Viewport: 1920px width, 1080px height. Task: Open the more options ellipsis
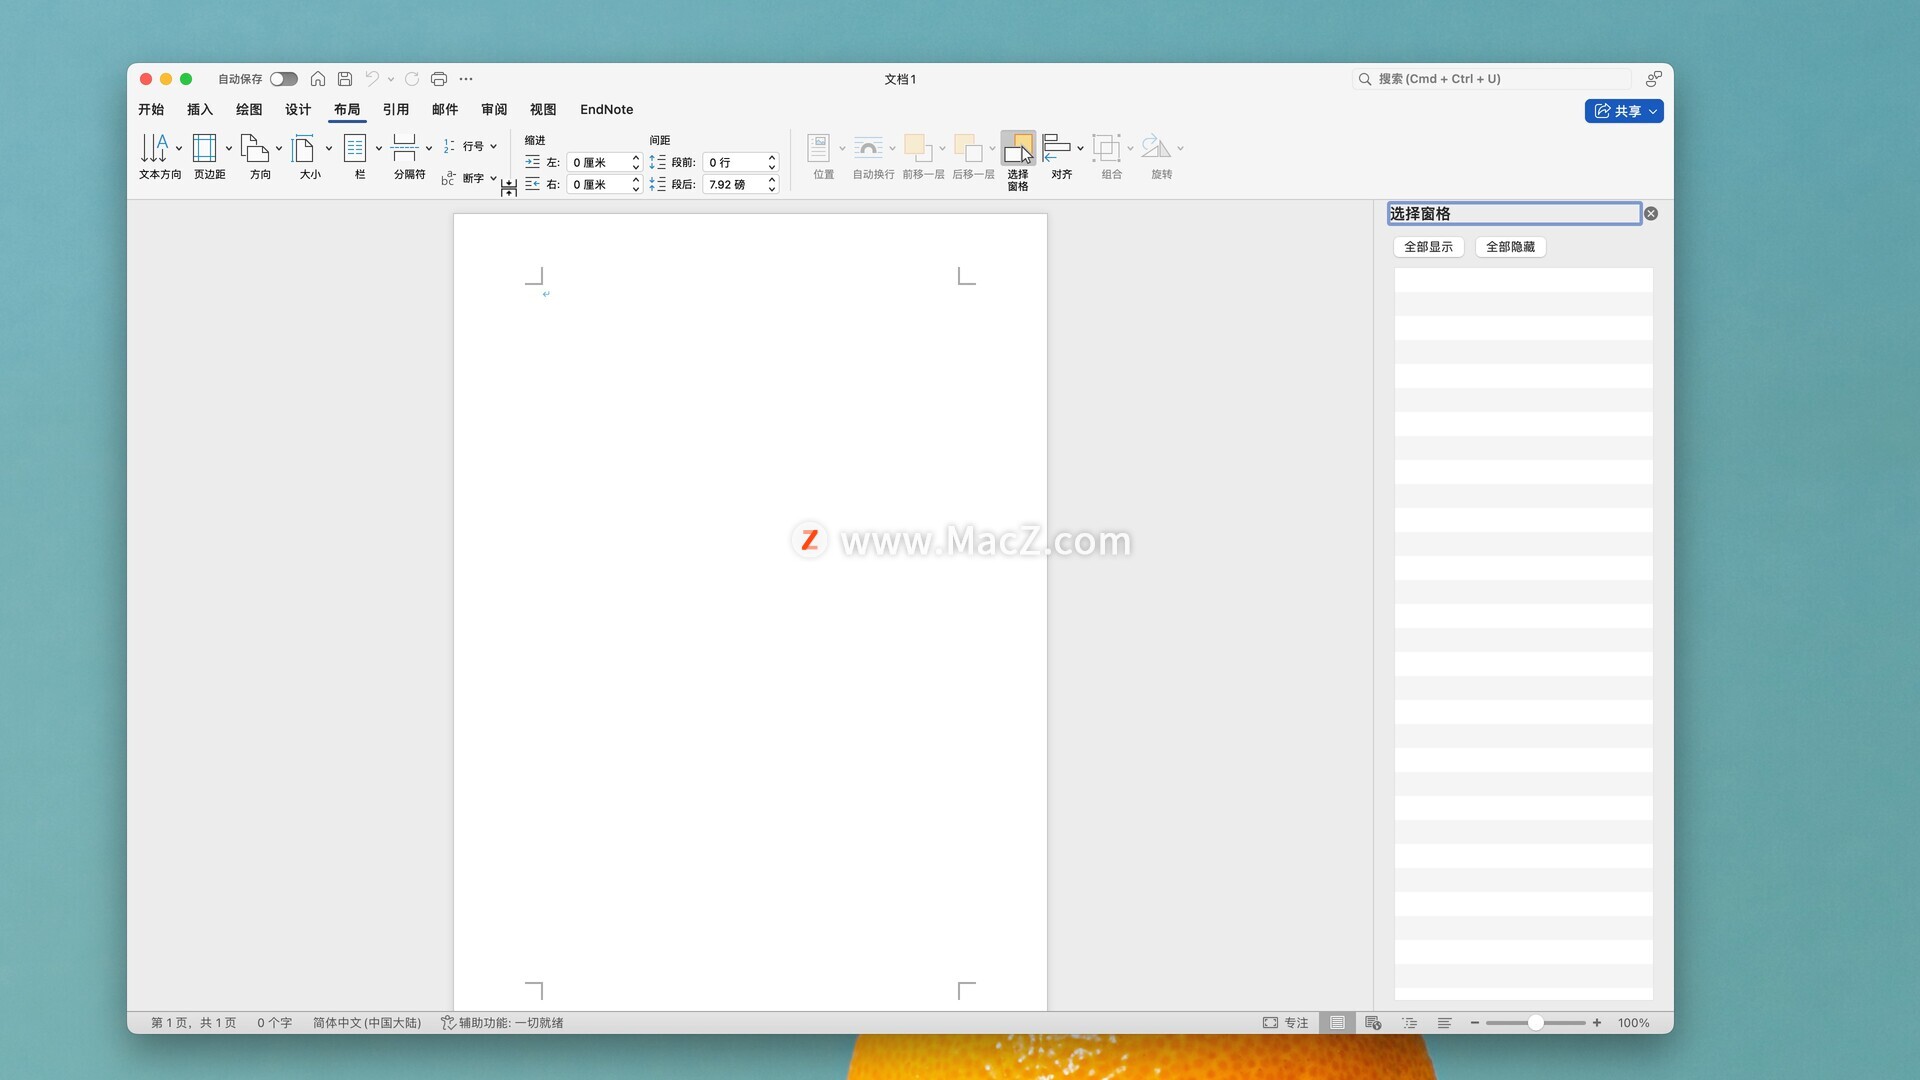tap(466, 79)
